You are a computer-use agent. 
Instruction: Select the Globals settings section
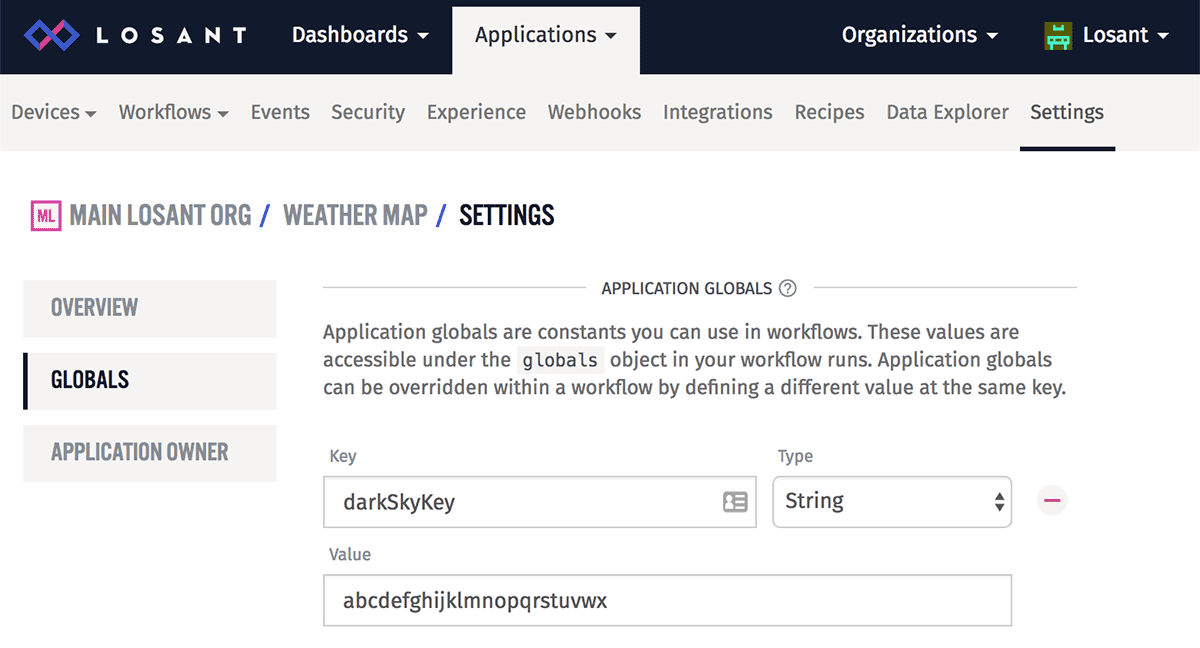(x=150, y=380)
